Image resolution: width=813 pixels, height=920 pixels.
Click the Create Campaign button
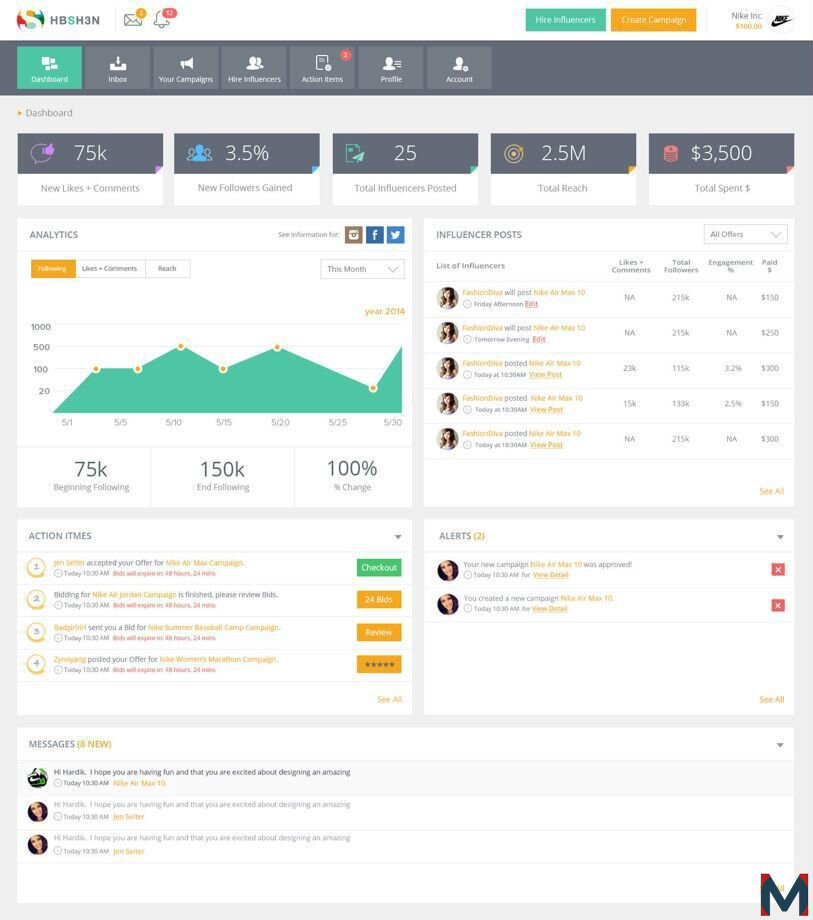click(x=653, y=20)
